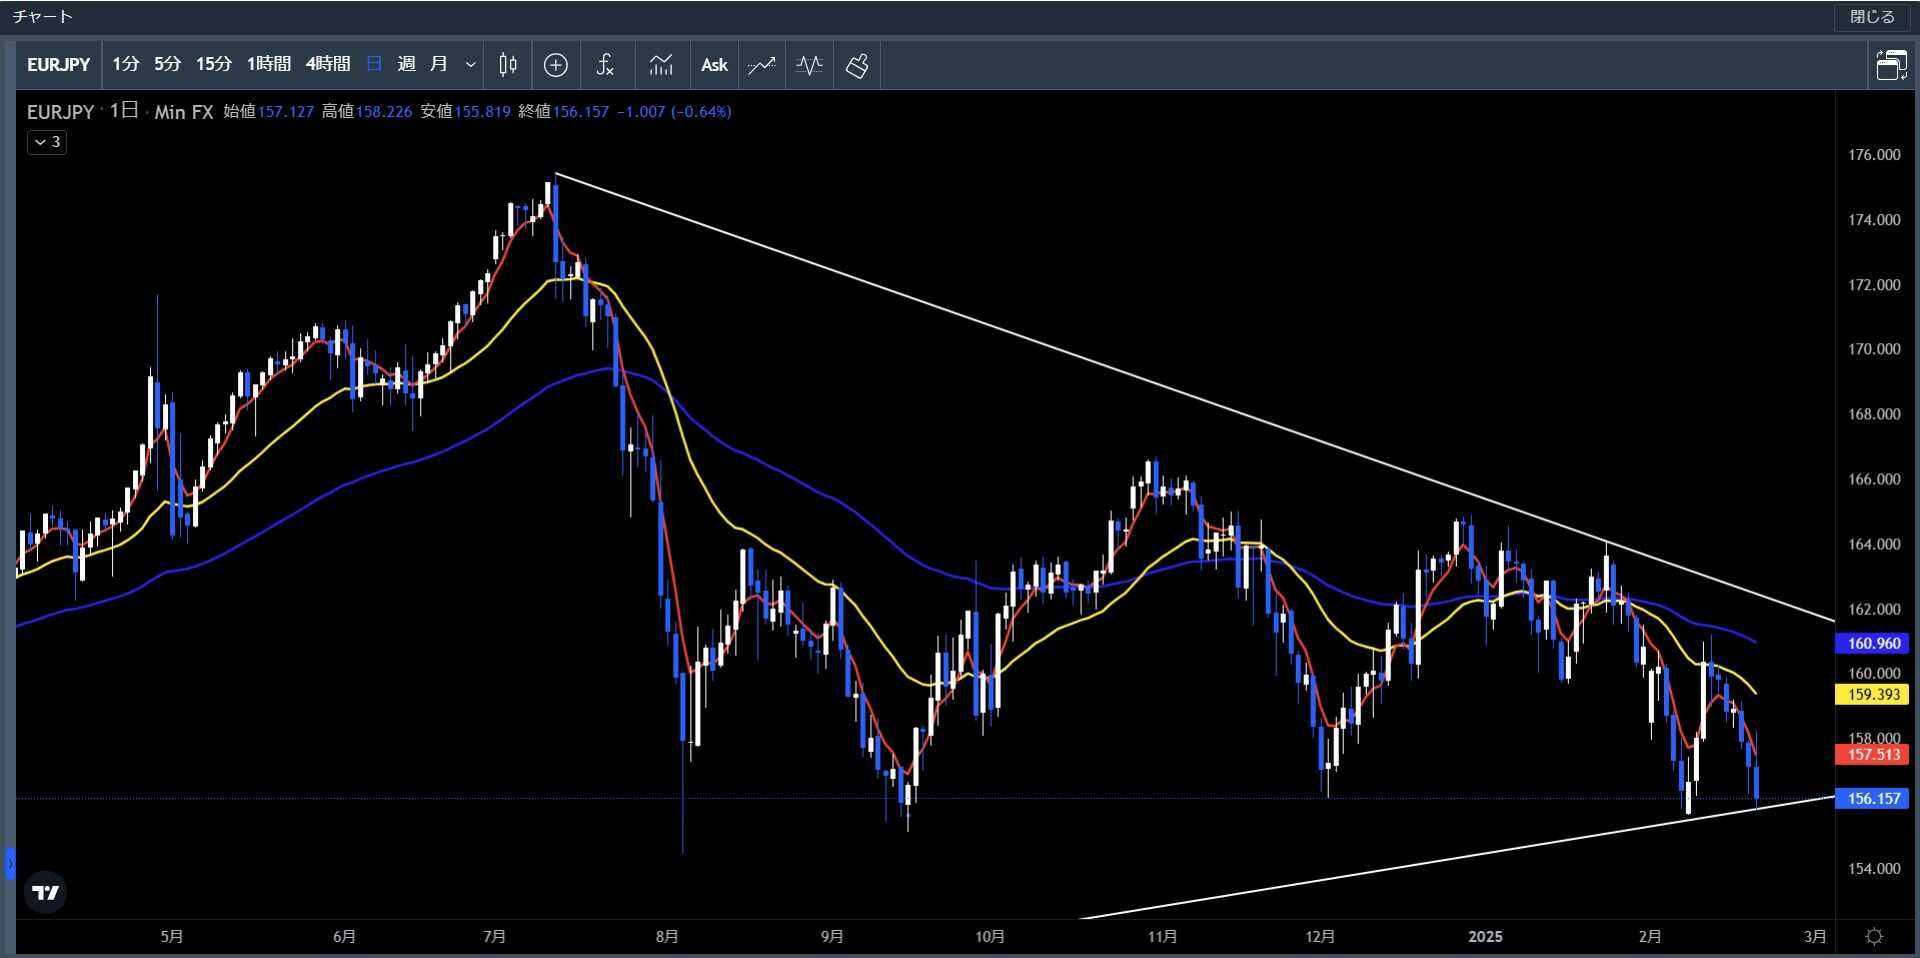Collapse the 3 indicators legend
The height and width of the screenshot is (958, 1920).
(47, 142)
